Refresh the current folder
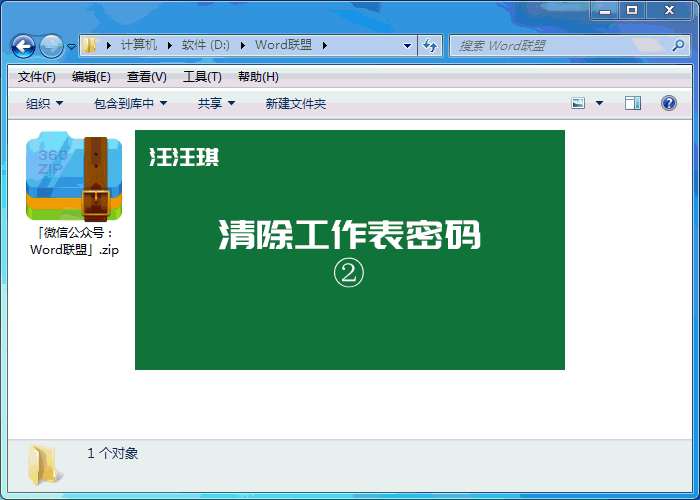700x500 pixels. click(x=430, y=46)
